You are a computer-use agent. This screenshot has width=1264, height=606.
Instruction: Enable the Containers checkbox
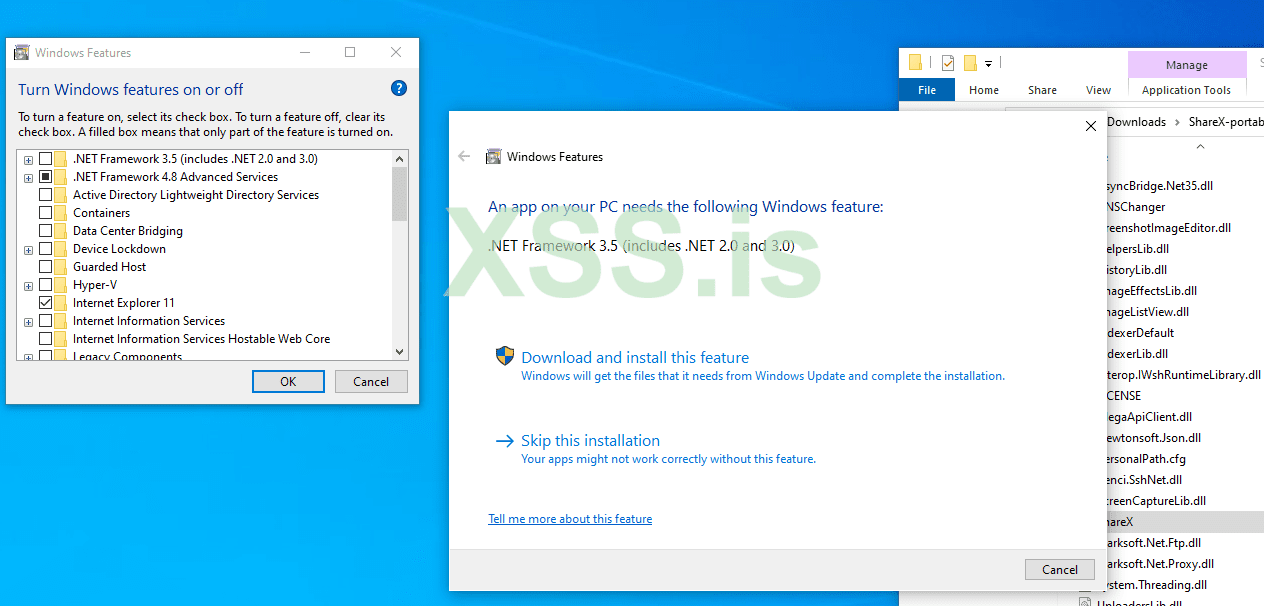point(45,213)
